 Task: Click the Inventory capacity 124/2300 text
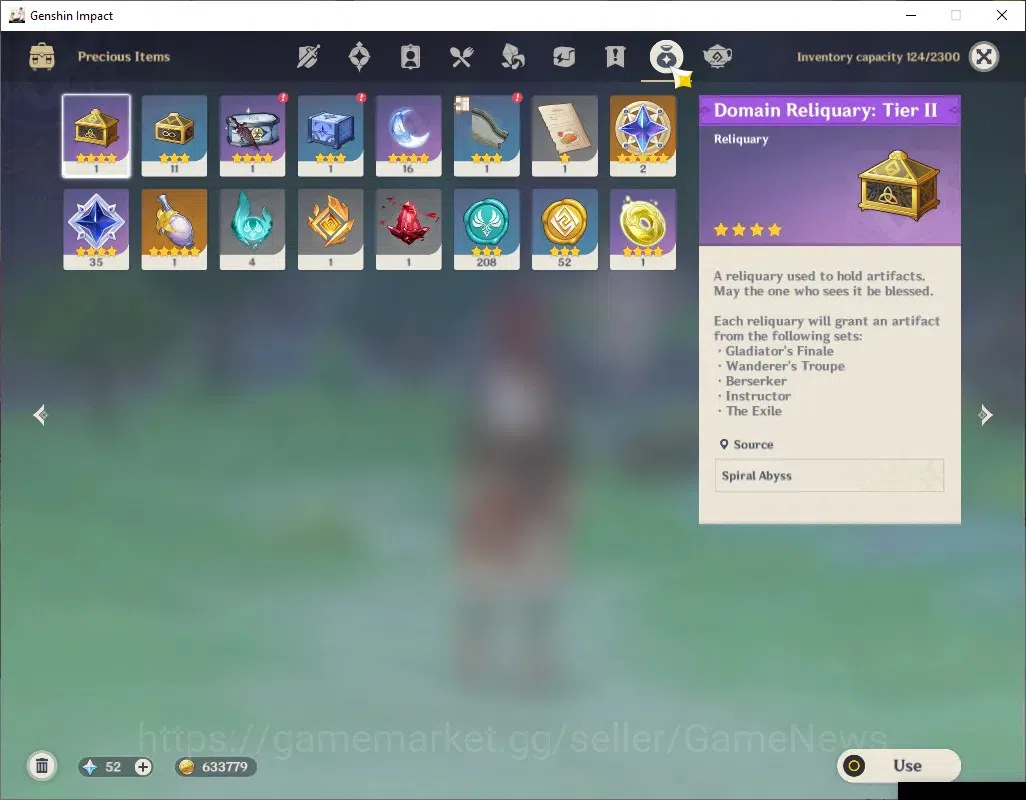[x=878, y=57]
